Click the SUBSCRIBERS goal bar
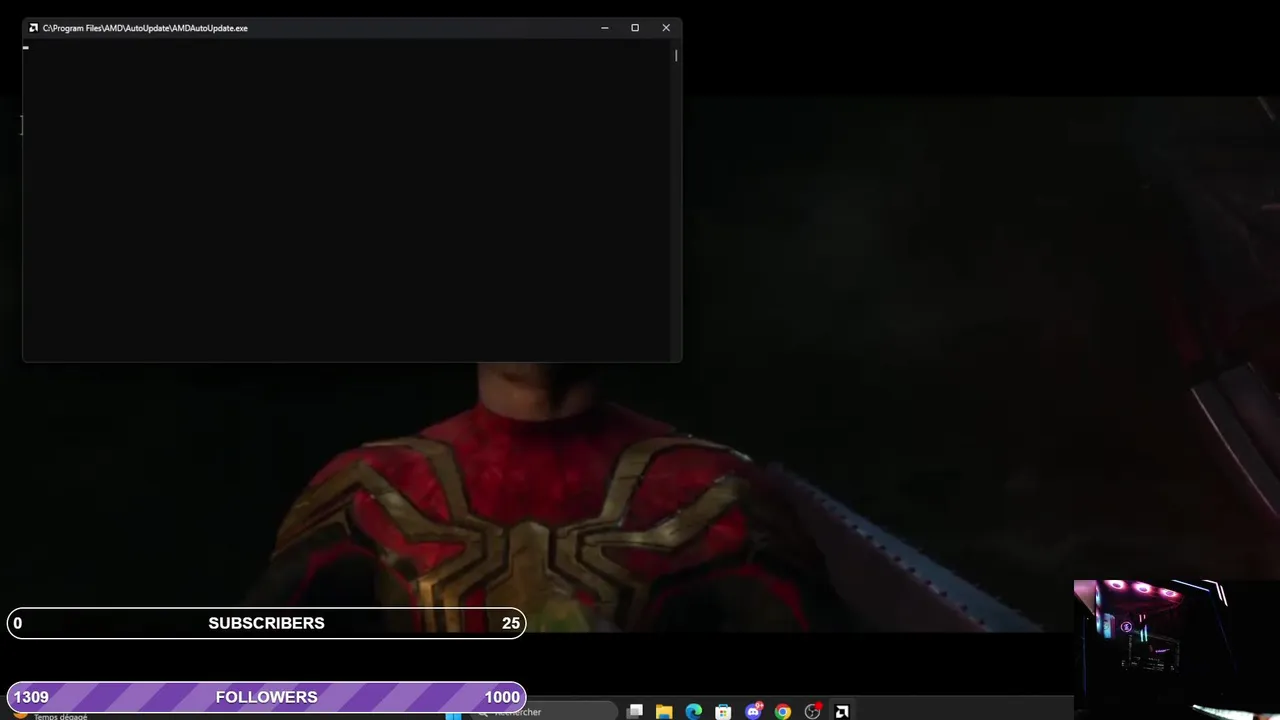The height and width of the screenshot is (720, 1280). [266, 623]
